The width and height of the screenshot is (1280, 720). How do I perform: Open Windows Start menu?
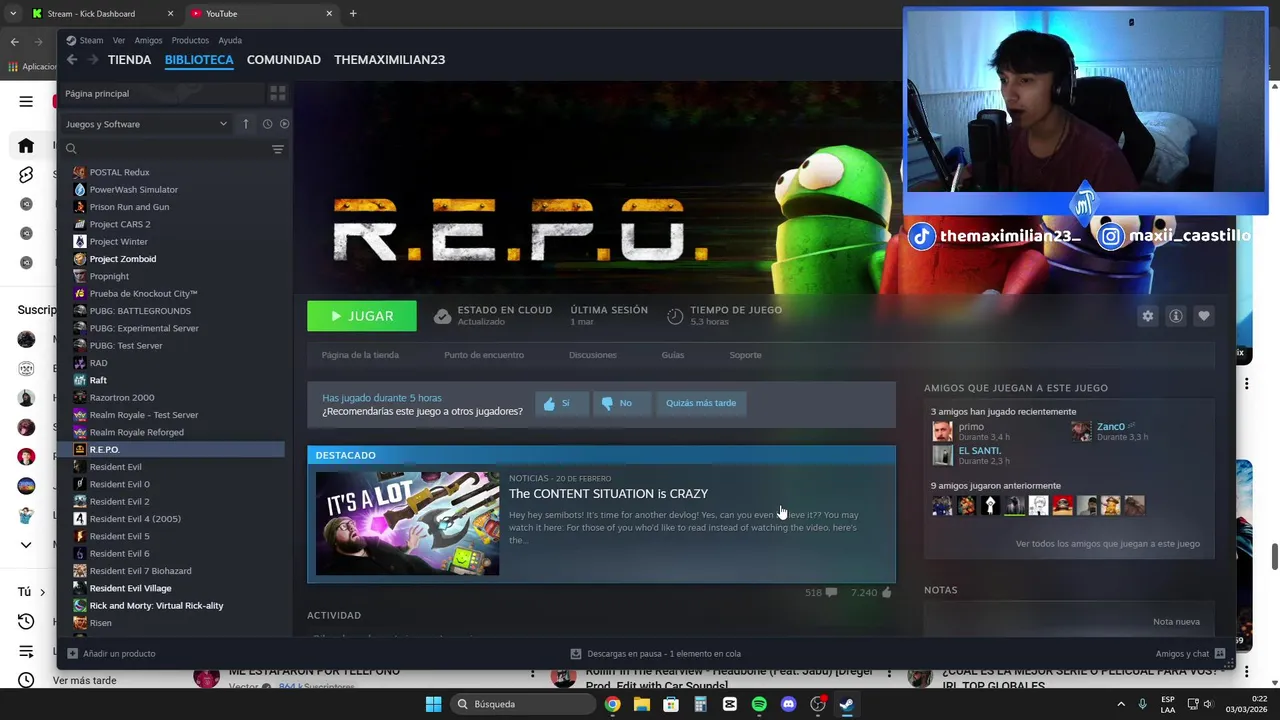tap(433, 704)
